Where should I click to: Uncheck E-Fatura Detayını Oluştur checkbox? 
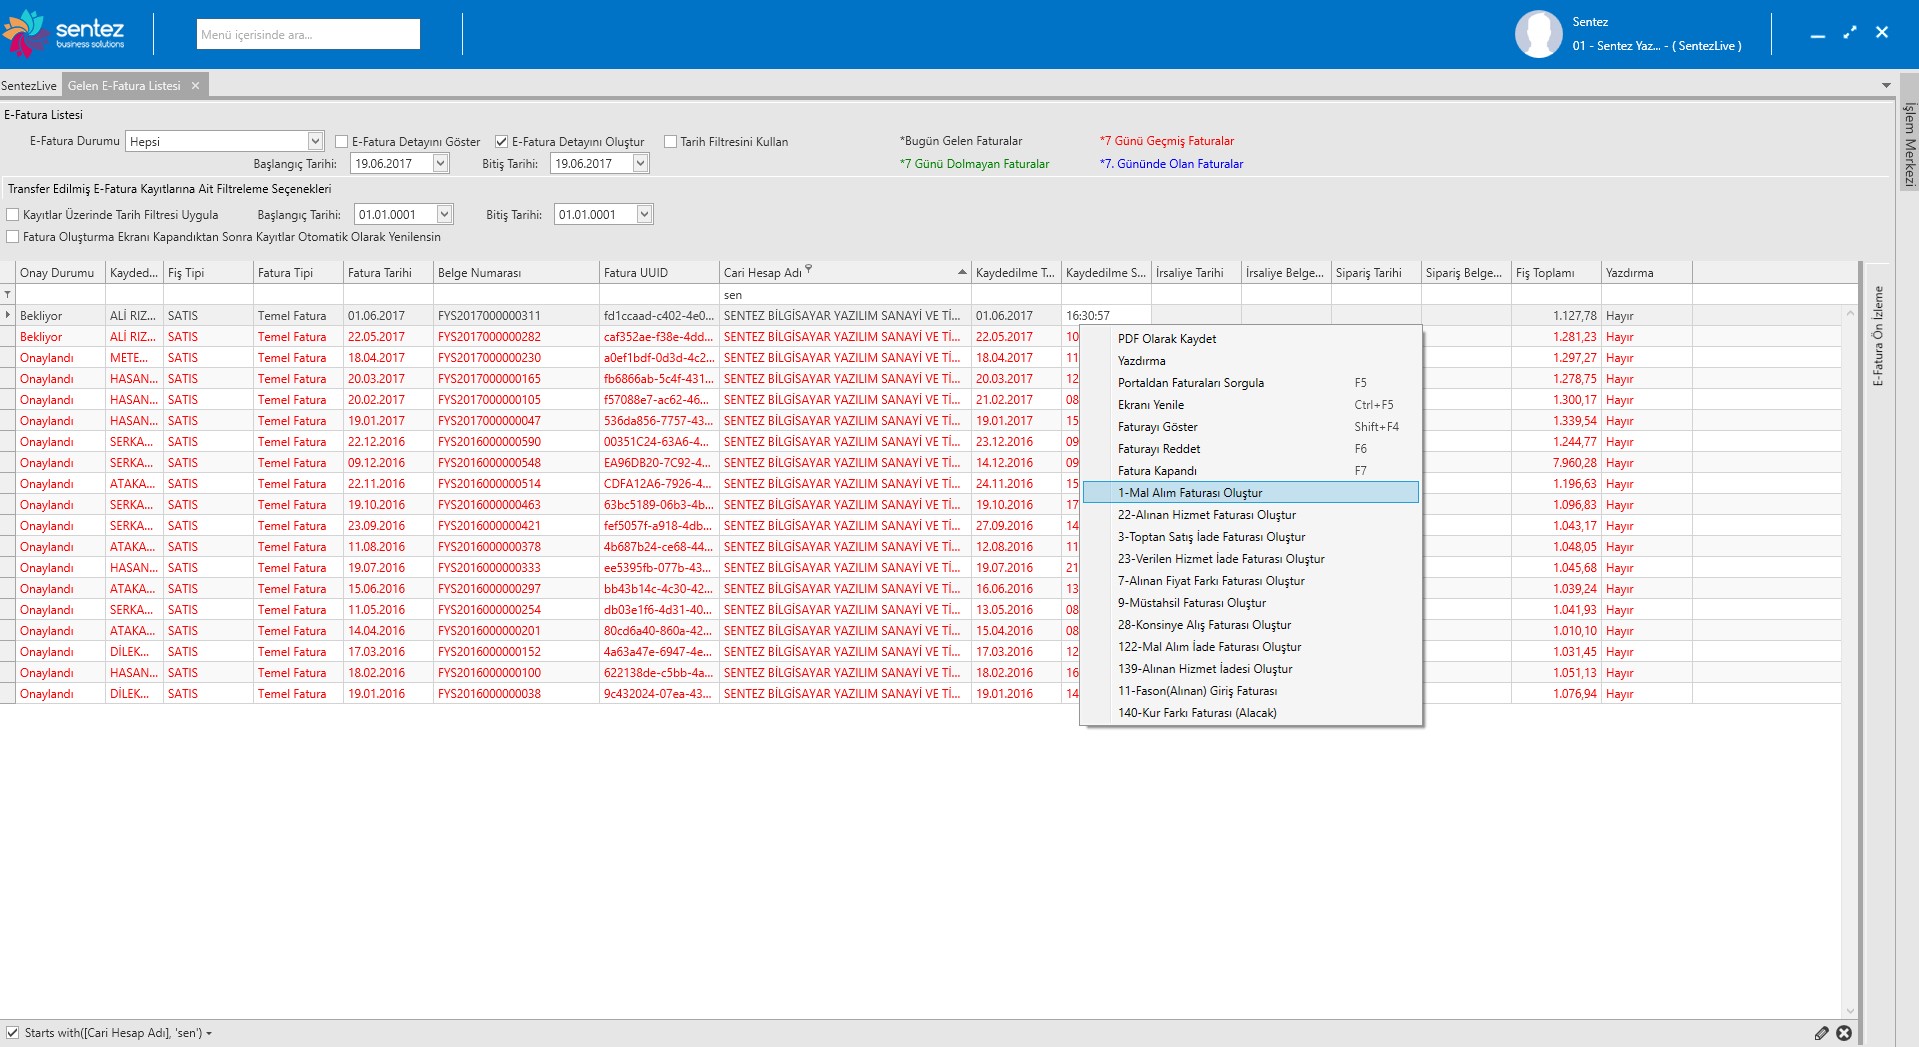point(502,142)
